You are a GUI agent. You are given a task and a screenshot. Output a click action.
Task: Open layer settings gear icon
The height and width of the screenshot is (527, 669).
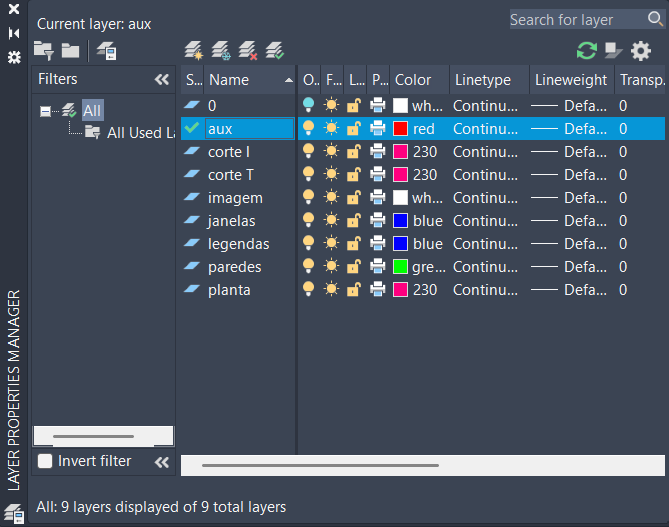click(x=640, y=50)
